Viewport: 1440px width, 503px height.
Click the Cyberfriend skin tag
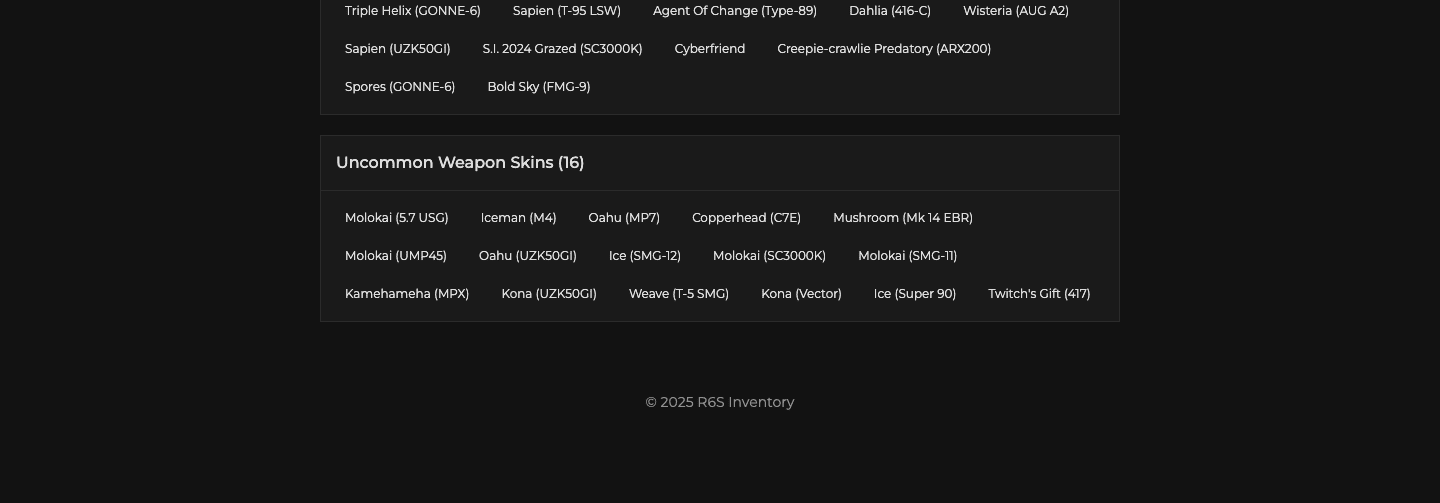click(x=709, y=49)
